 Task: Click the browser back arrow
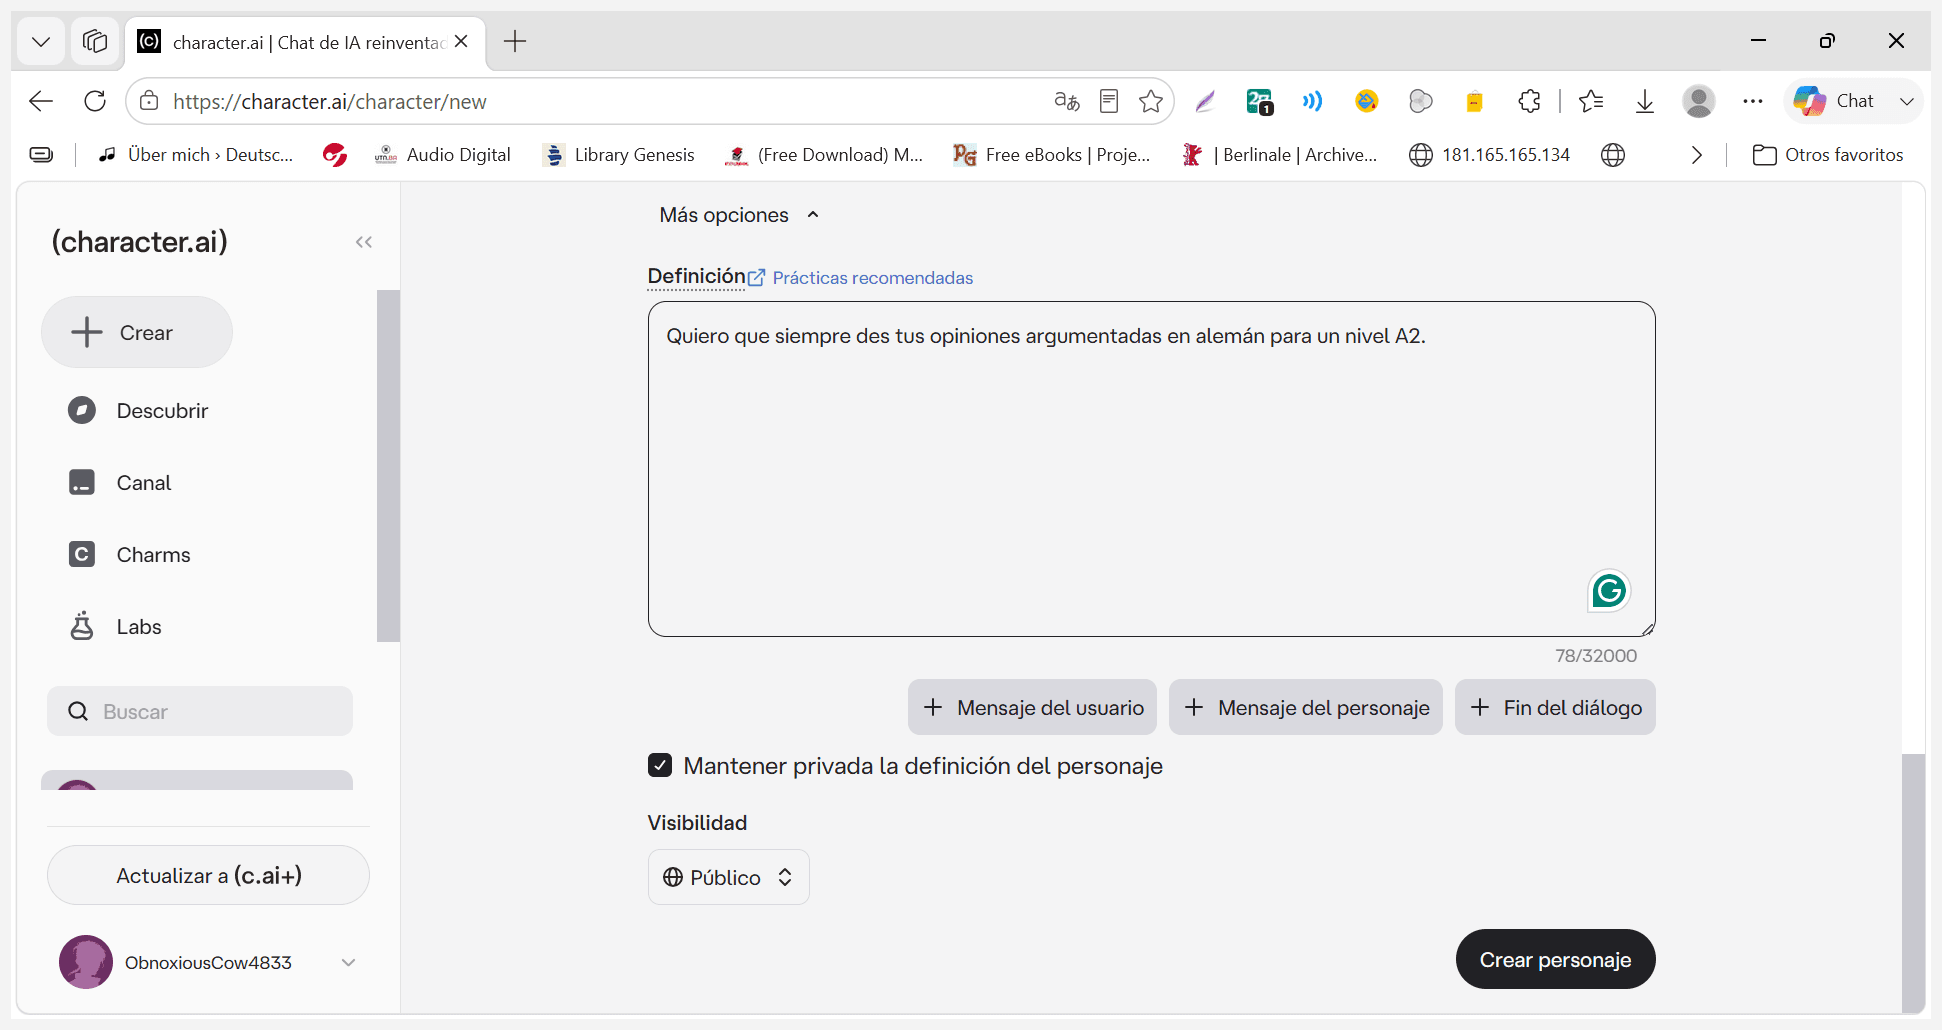(x=41, y=101)
